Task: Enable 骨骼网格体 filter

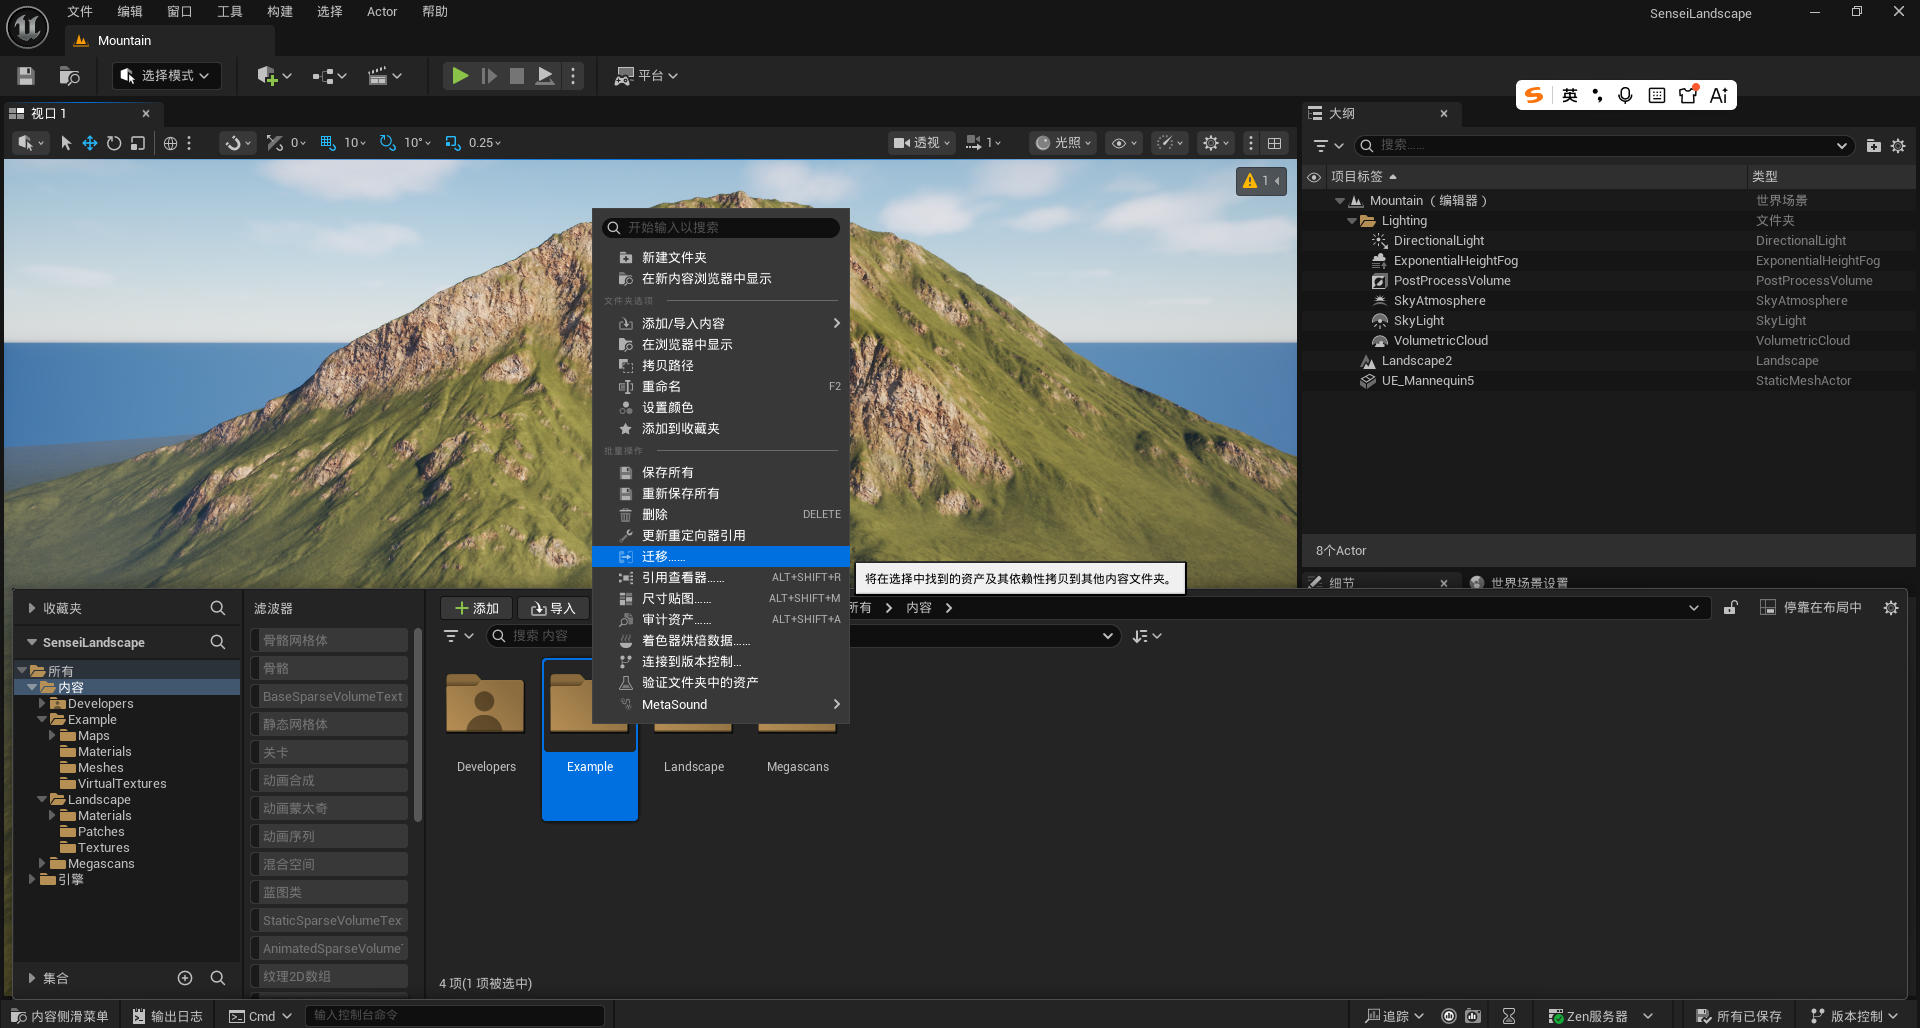Action: coord(329,640)
